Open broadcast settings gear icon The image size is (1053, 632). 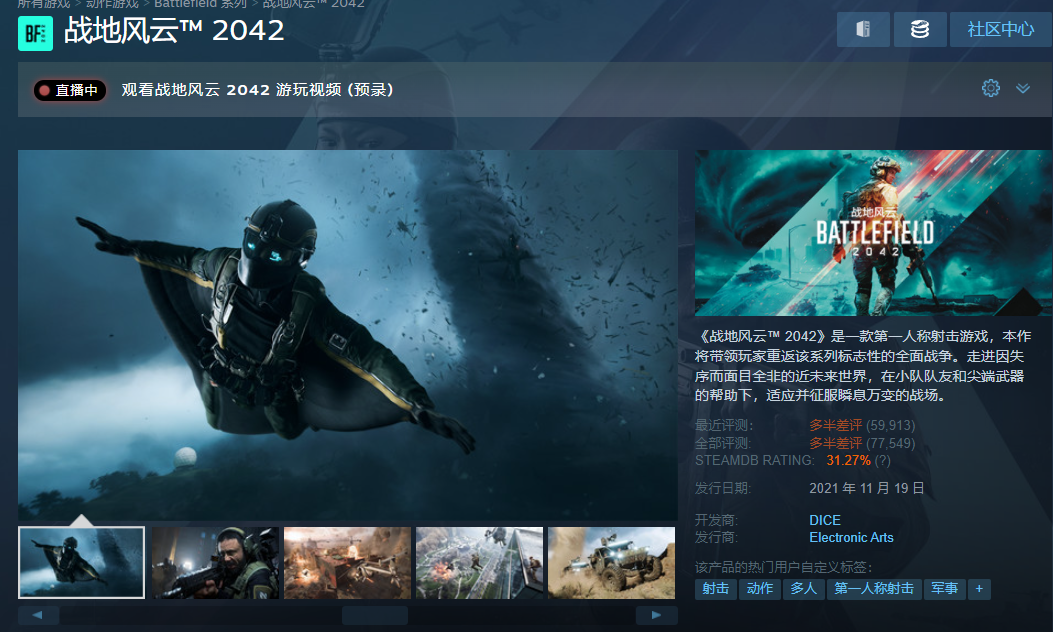coord(991,88)
